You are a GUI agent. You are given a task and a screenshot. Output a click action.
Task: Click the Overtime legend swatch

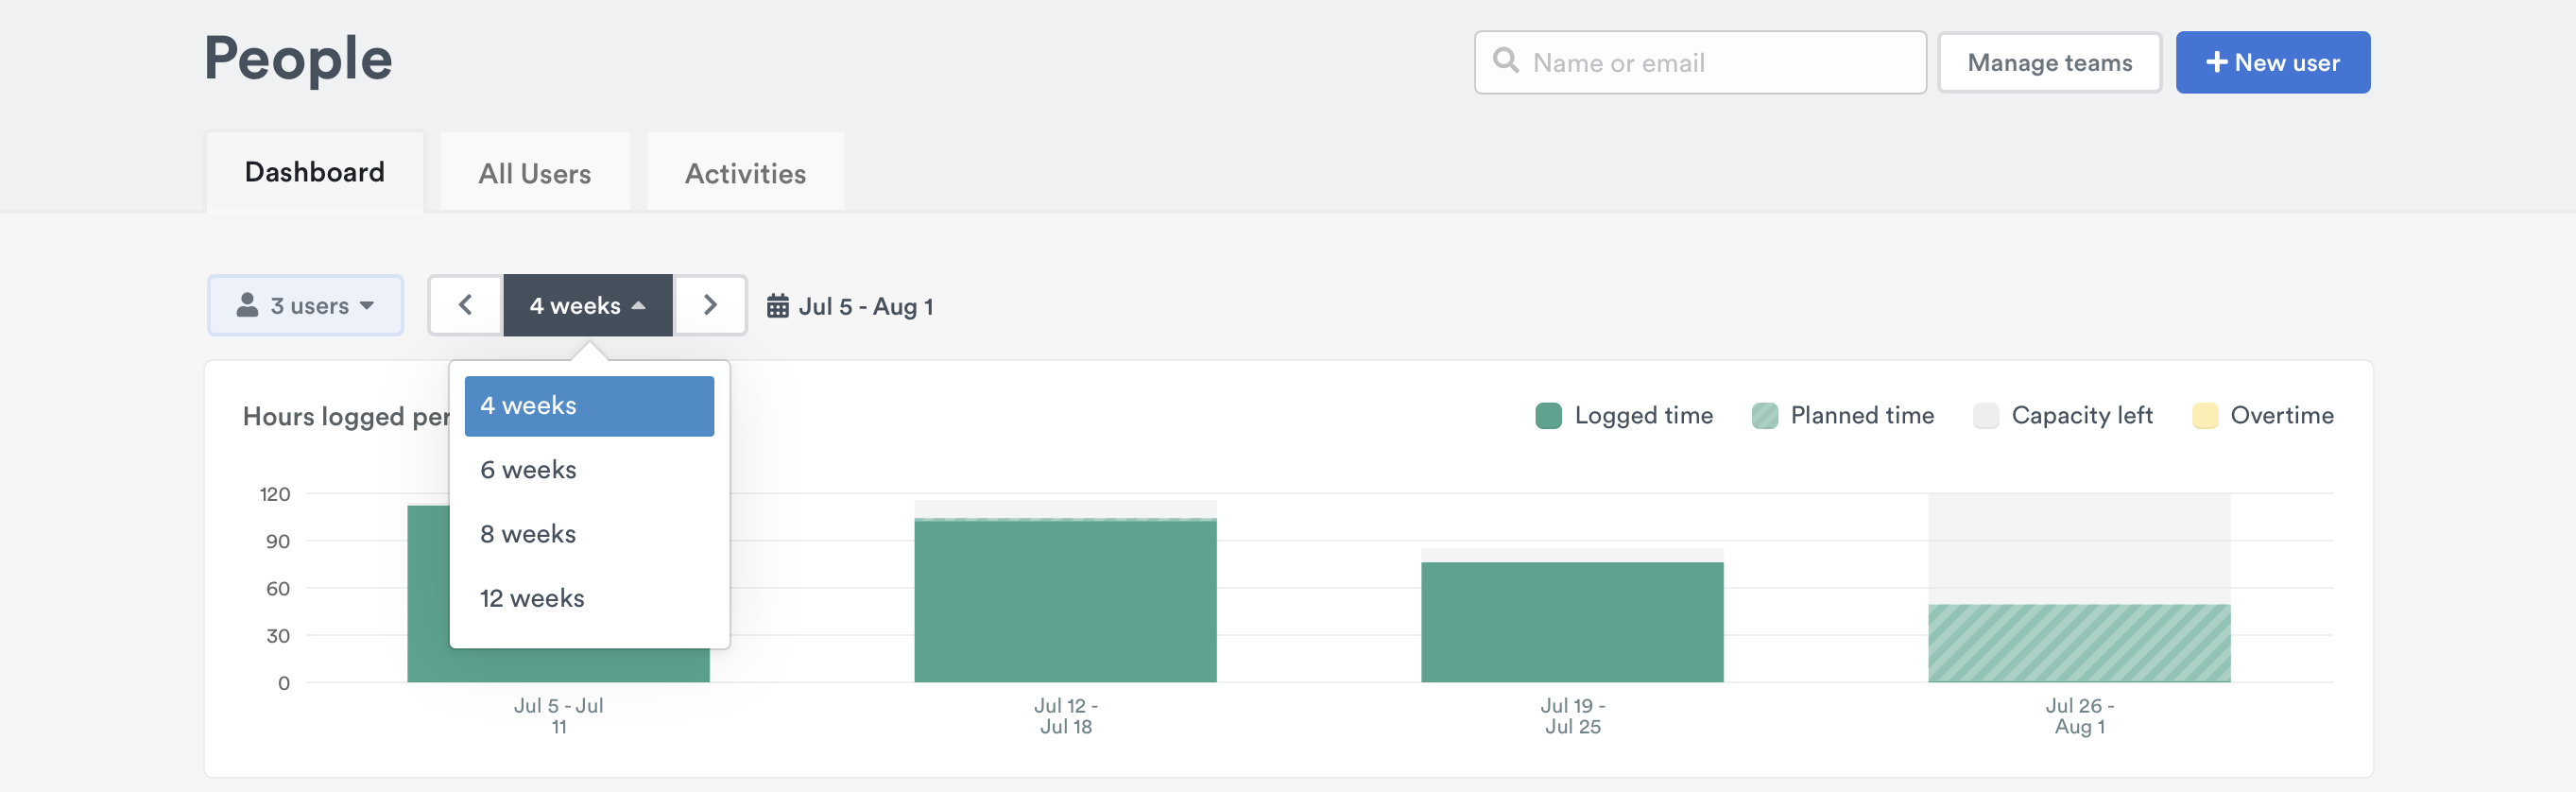[x=2204, y=416]
